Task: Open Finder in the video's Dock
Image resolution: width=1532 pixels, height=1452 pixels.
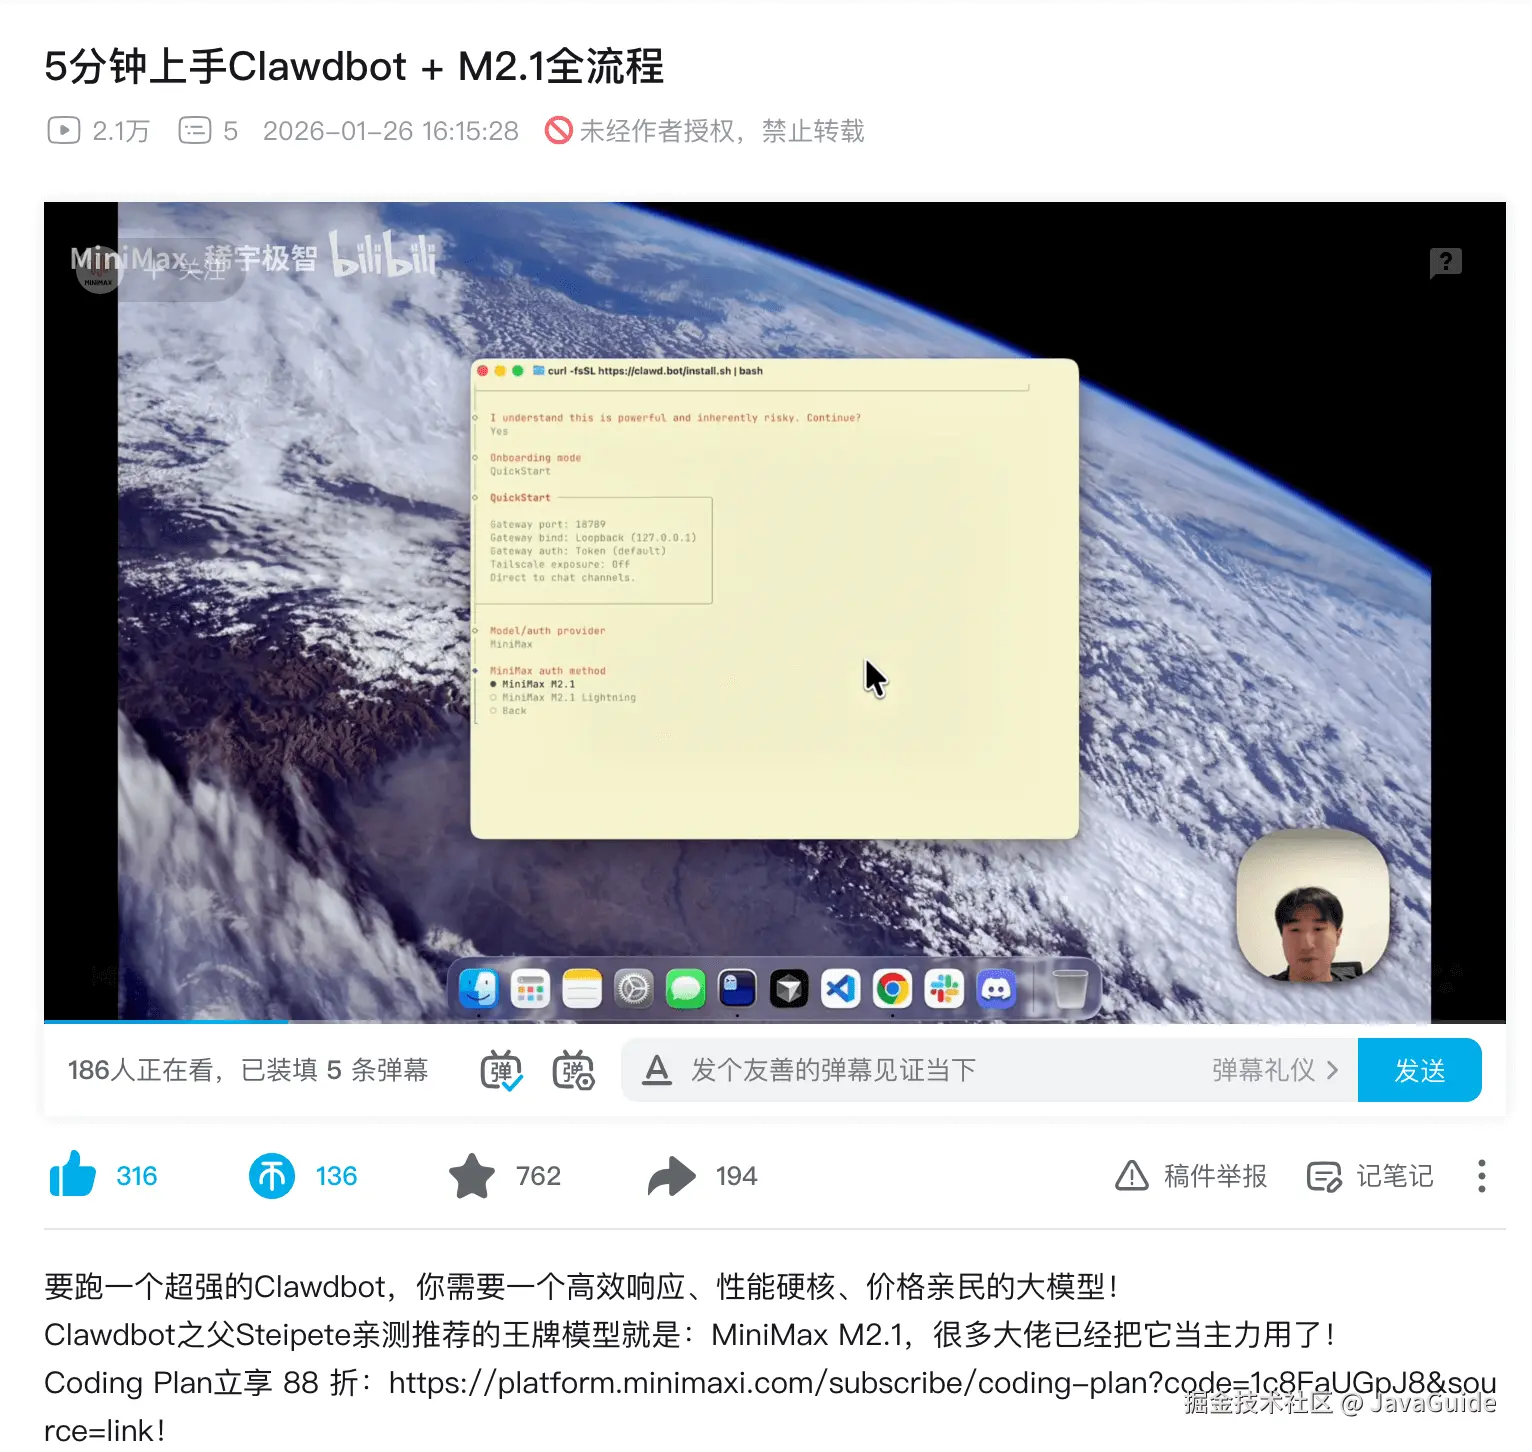Action: 478,990
